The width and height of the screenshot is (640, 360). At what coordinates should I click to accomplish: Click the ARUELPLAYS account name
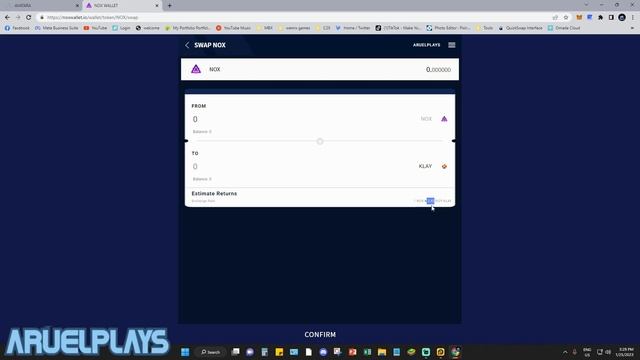[x=427, y=45]
